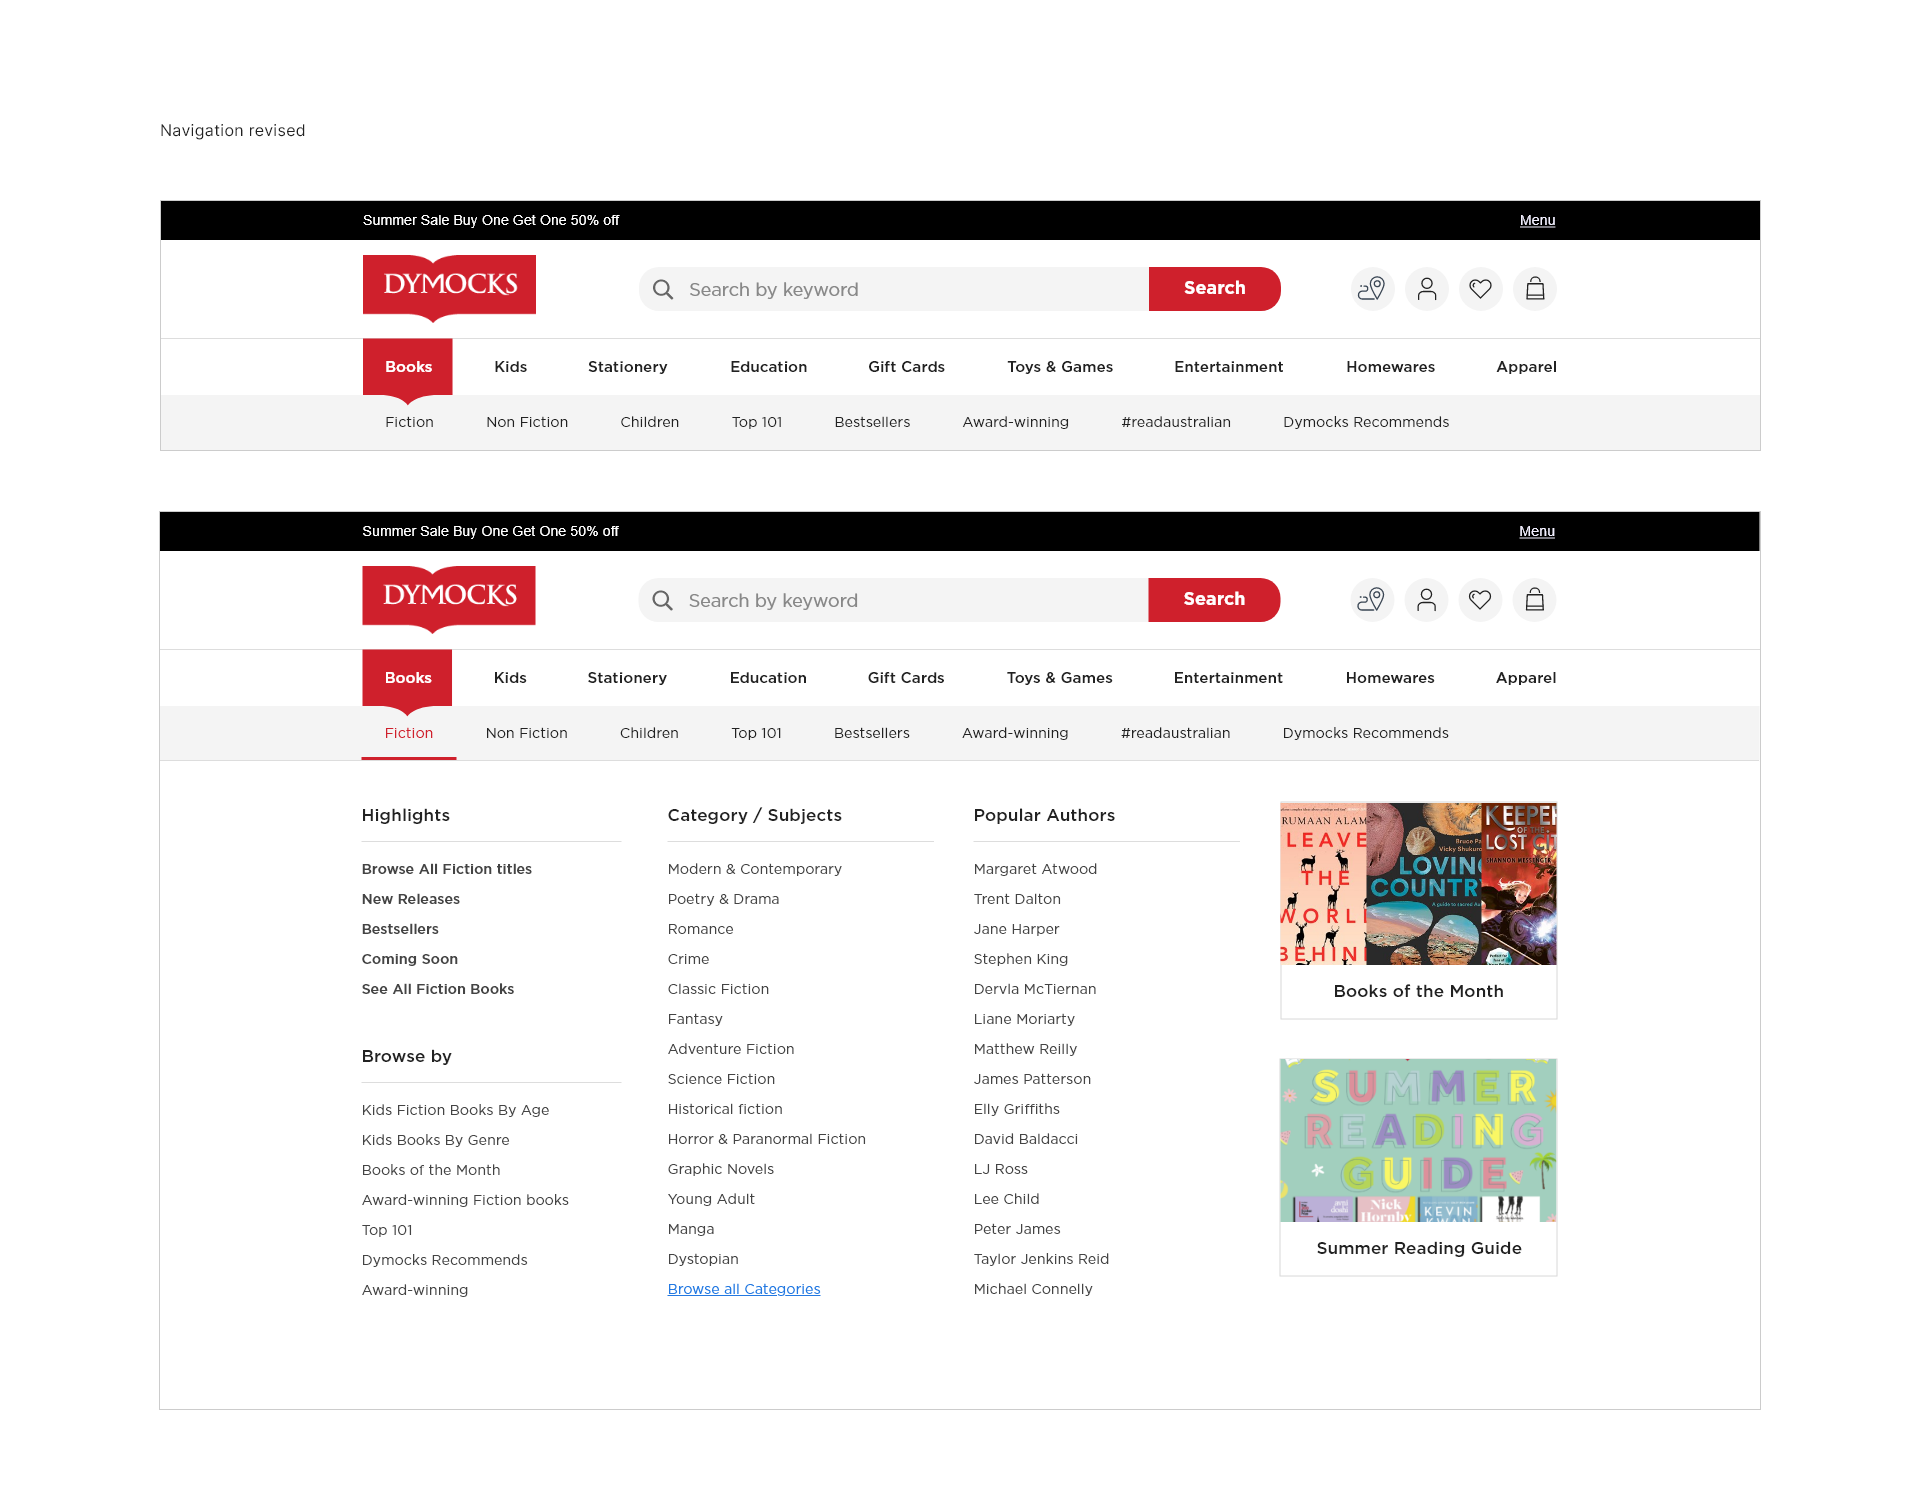
Task: Open Bestsellers in bottom sub navigation bar
Action: point(872,733)
